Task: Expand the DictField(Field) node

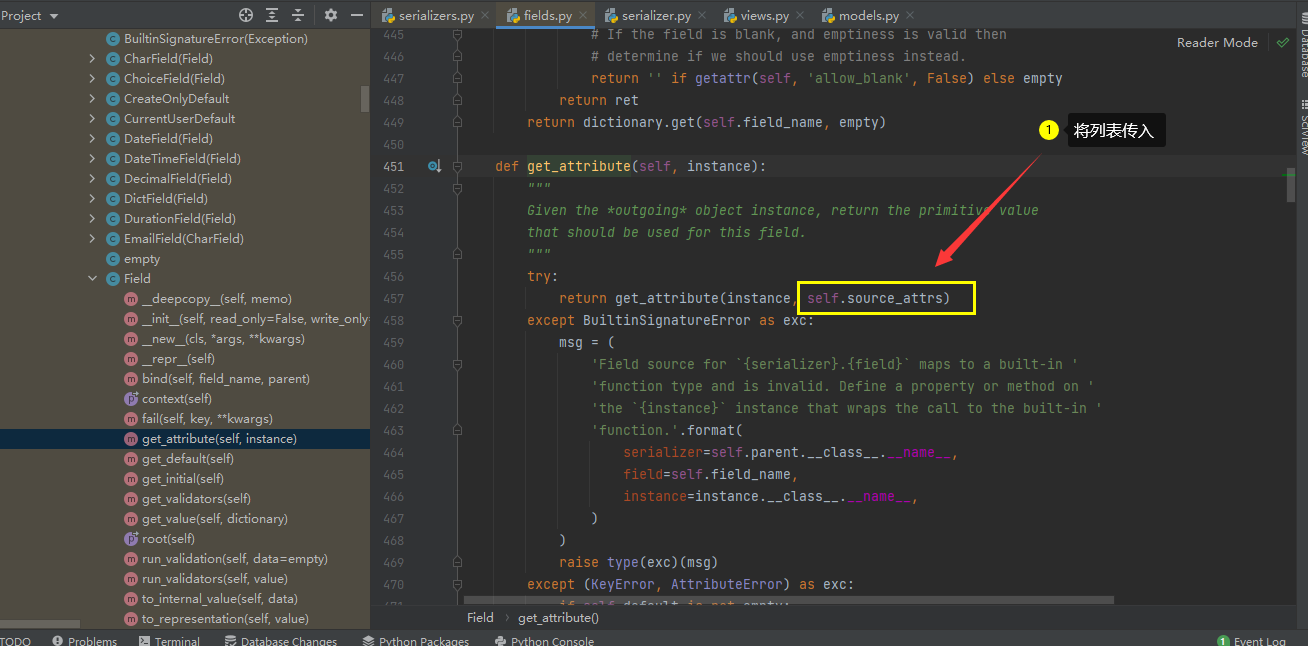Action: tap(92, 199)
